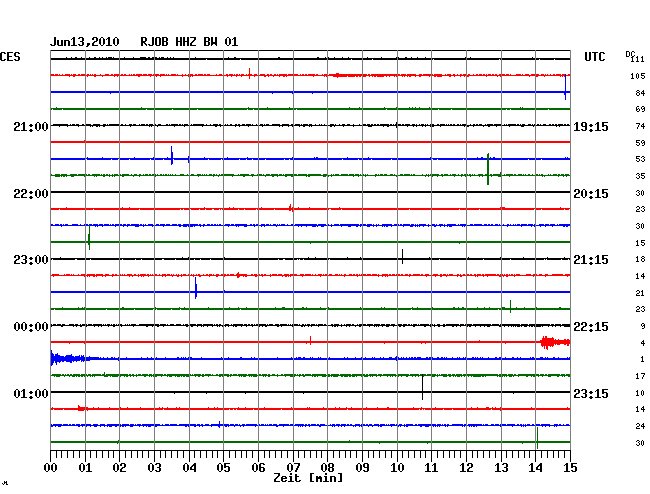
Task: Select the 21:00 local time label
Action: [x=31, y=126]
